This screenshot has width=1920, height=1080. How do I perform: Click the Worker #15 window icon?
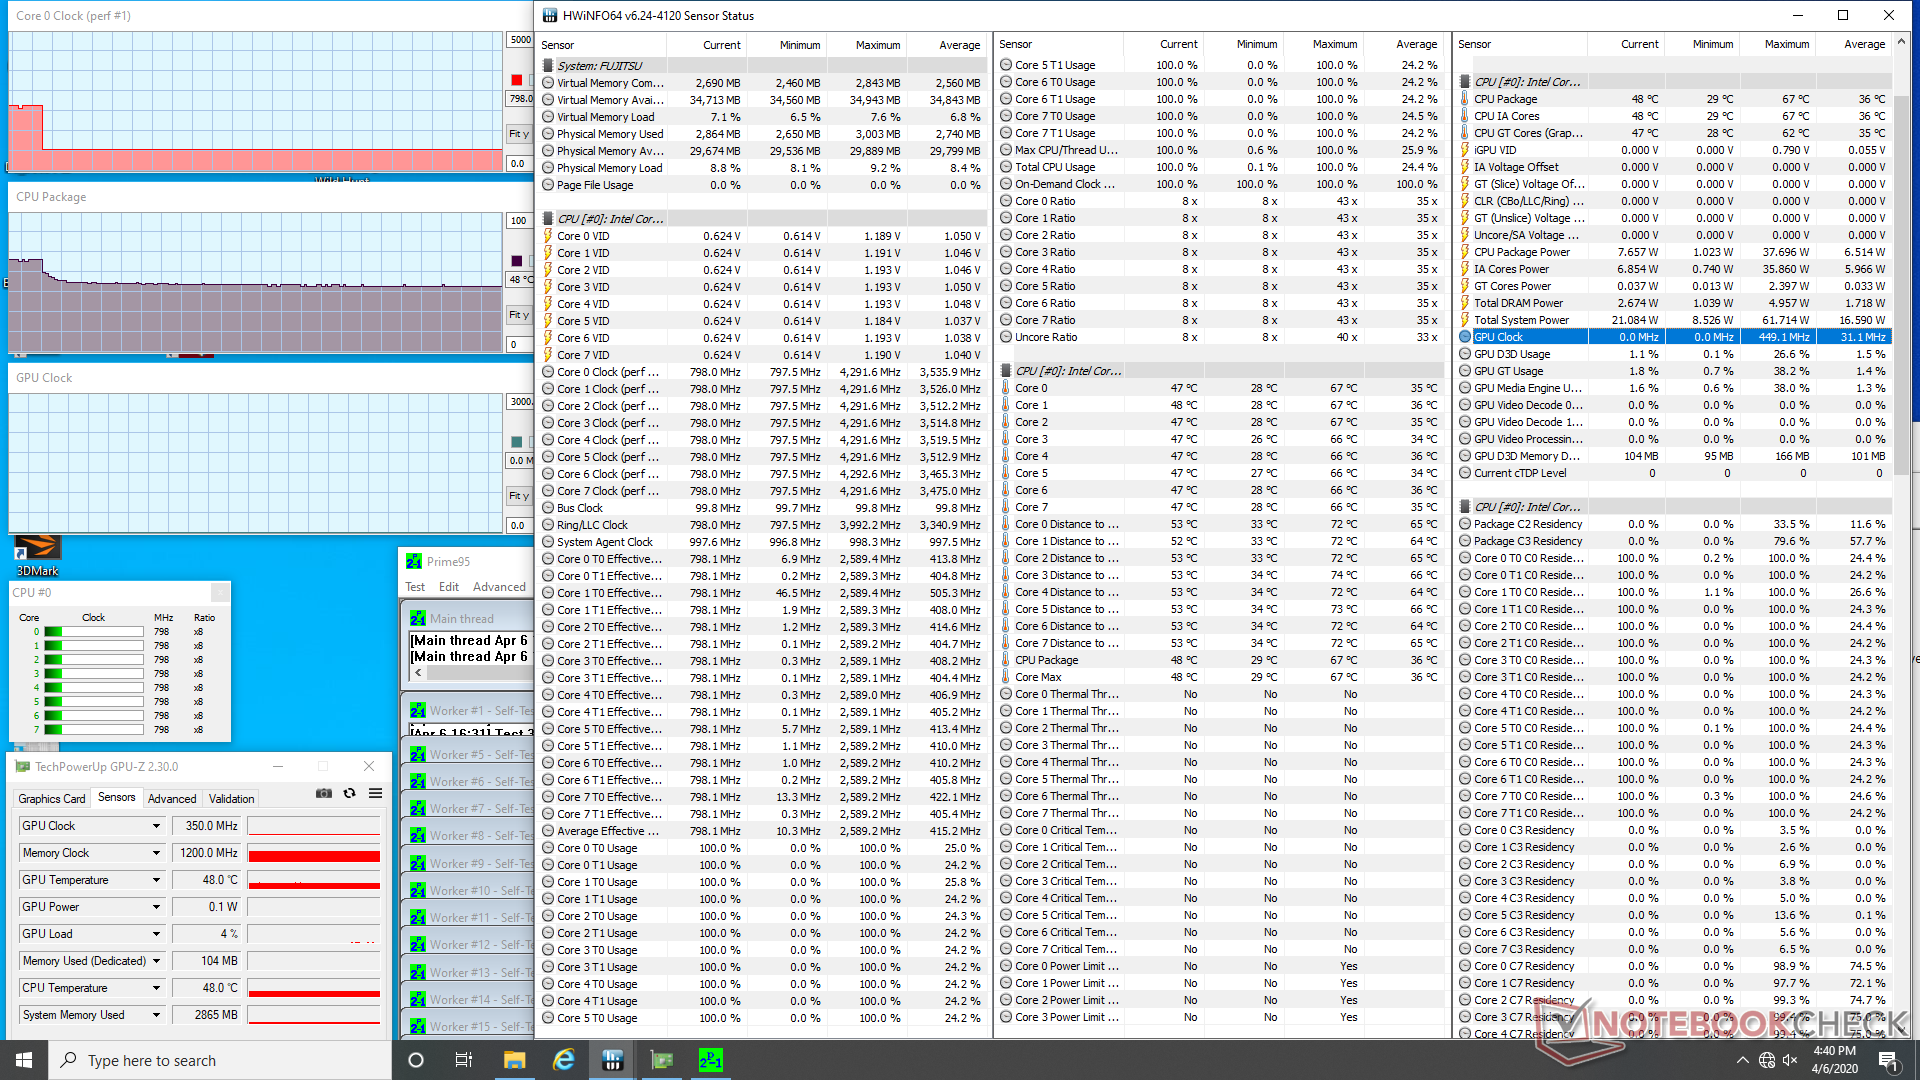pyautogui.click(x=418, y=1026)
